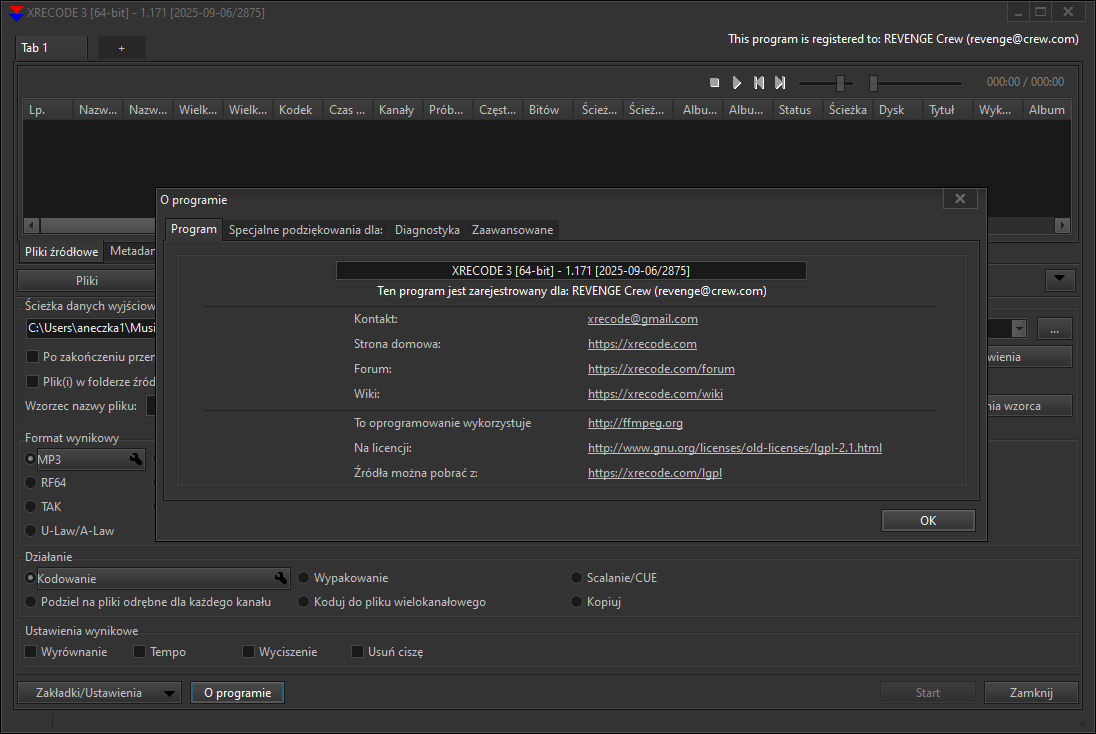
Task: Close the O programie dialog
Action: click(960, 199)
